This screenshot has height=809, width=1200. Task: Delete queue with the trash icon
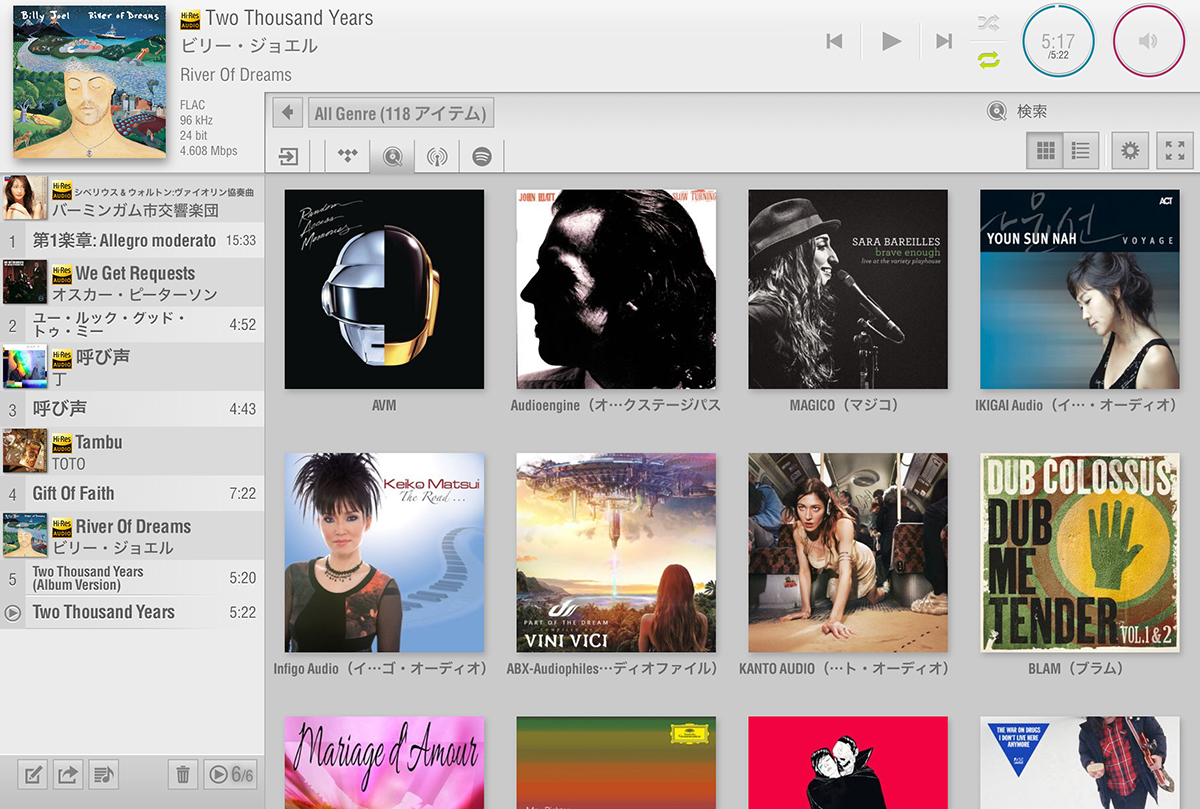182,773
